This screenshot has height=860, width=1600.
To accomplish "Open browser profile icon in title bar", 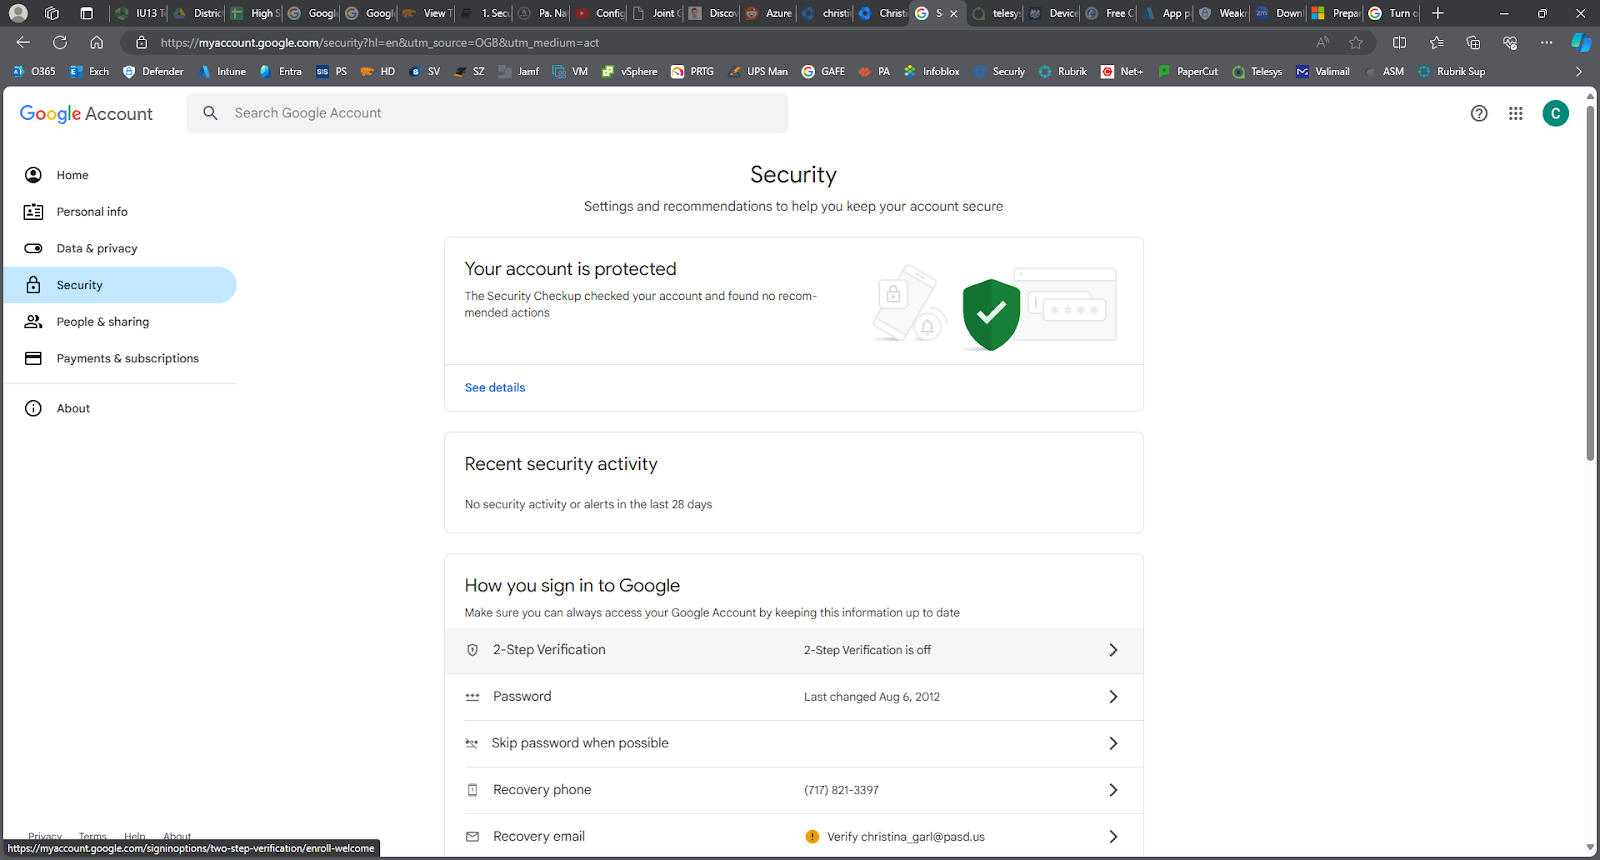I will 18,13.
